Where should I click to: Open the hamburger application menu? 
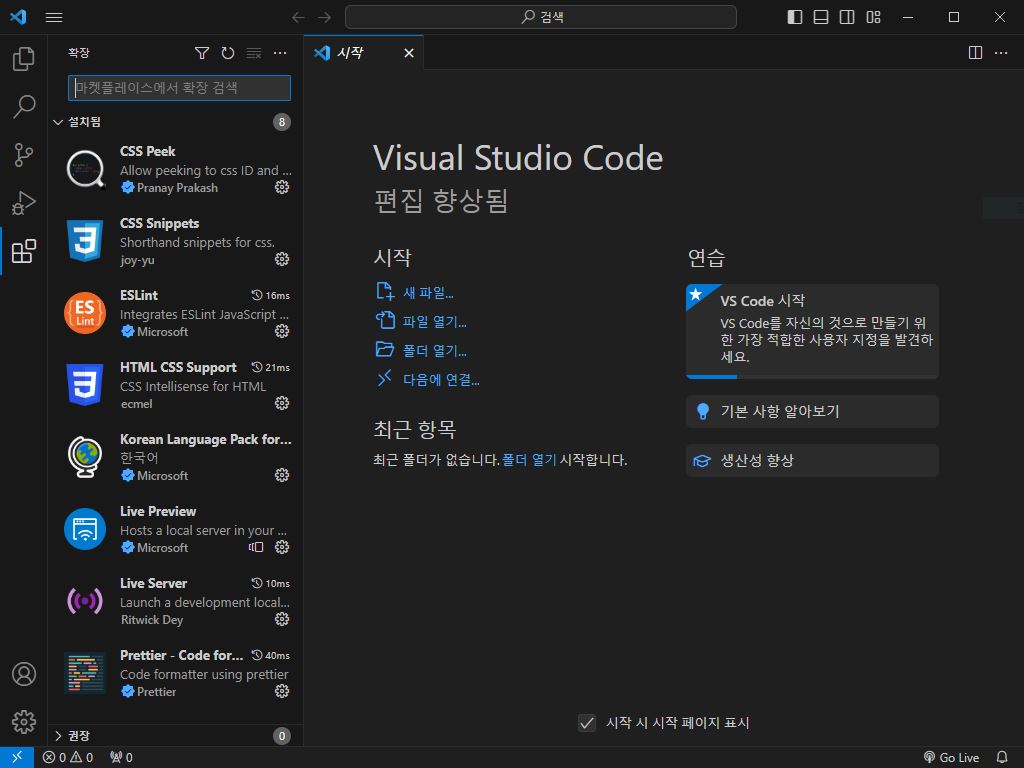(54, 17)
